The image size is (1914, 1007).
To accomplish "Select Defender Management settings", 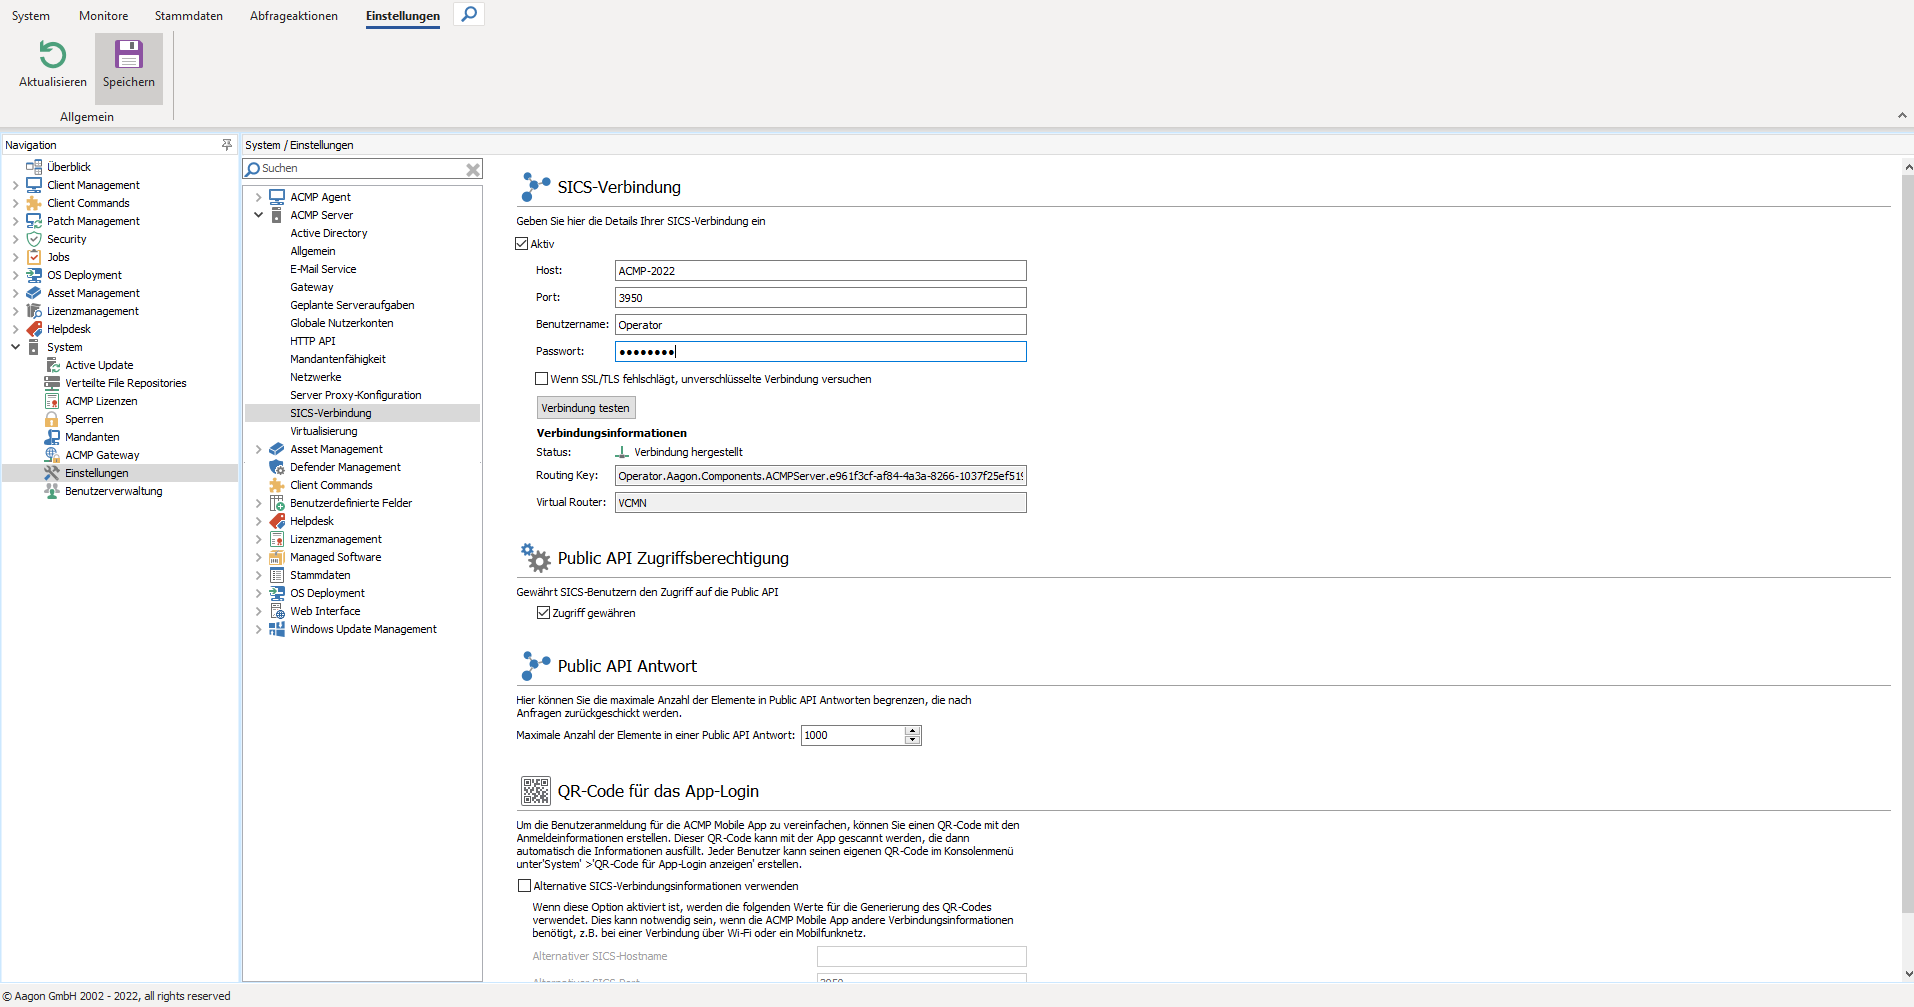I will (x=345, y=467).
